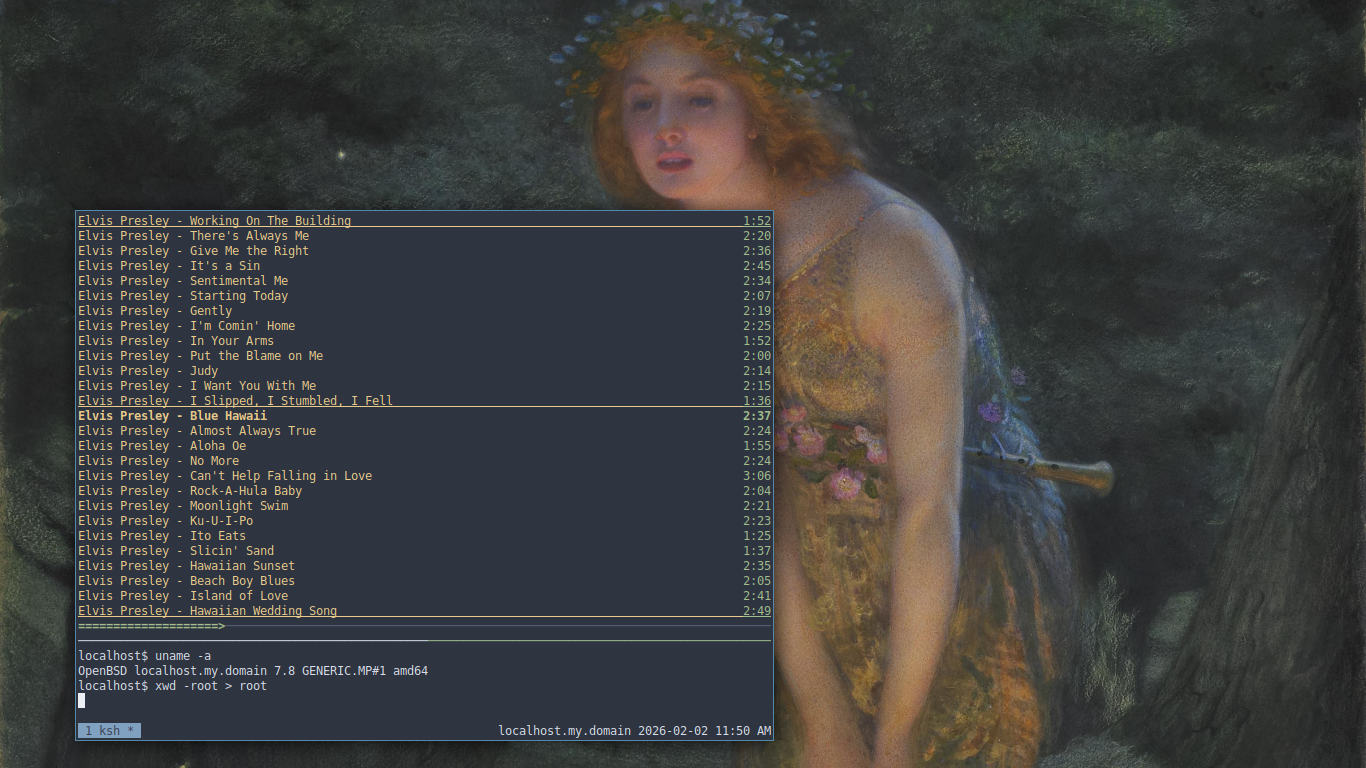Image resolution: width=1366 pixels, height=768 pixels.
Task: Select the song Moonlight Swim
Action: 182,506
